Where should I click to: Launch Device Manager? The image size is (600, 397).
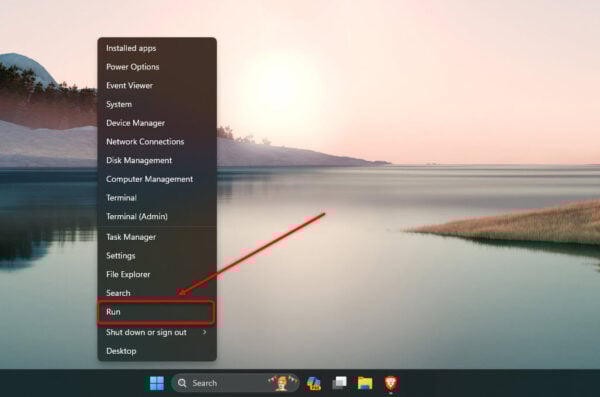point(157,123)
